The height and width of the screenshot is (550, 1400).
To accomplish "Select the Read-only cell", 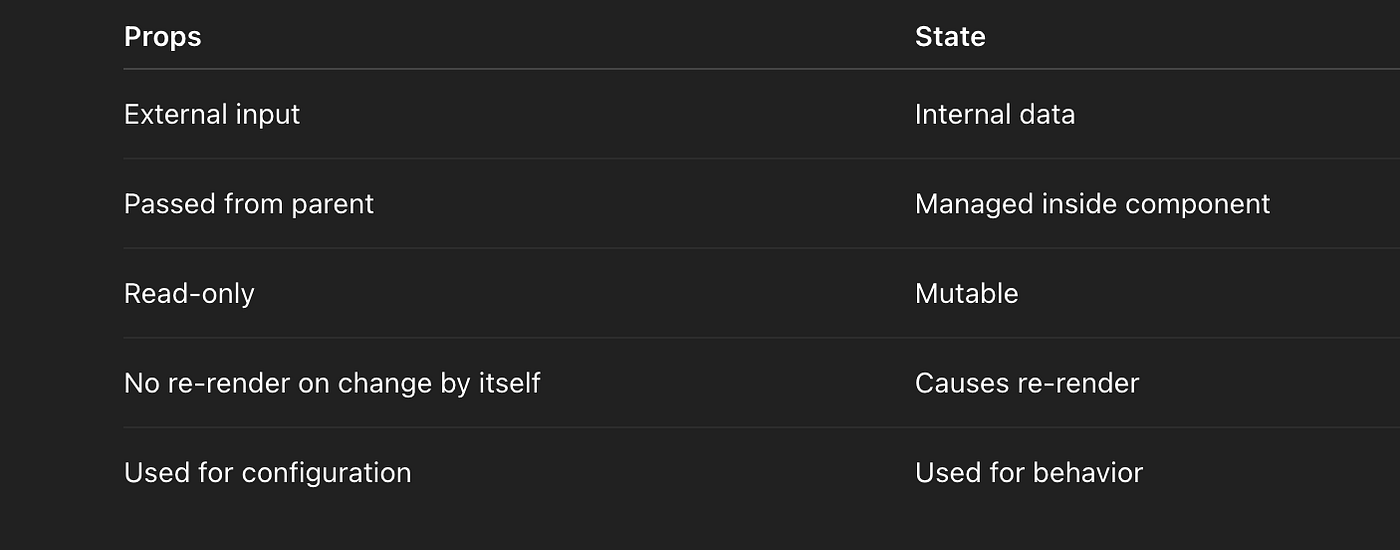I will click(189, 294).
